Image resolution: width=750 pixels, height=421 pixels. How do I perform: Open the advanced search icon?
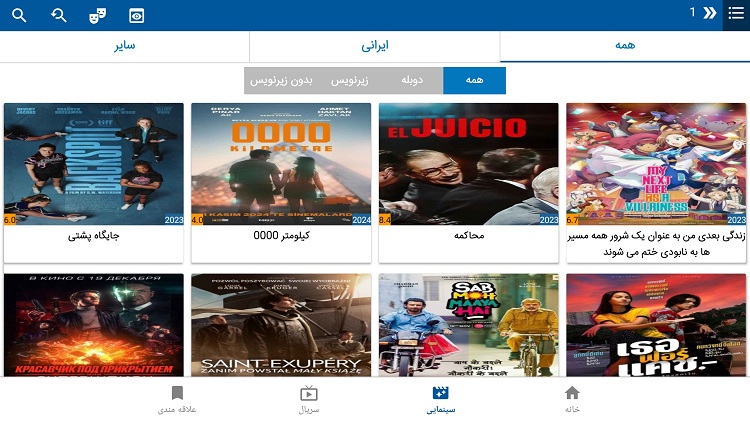[58, 15]
